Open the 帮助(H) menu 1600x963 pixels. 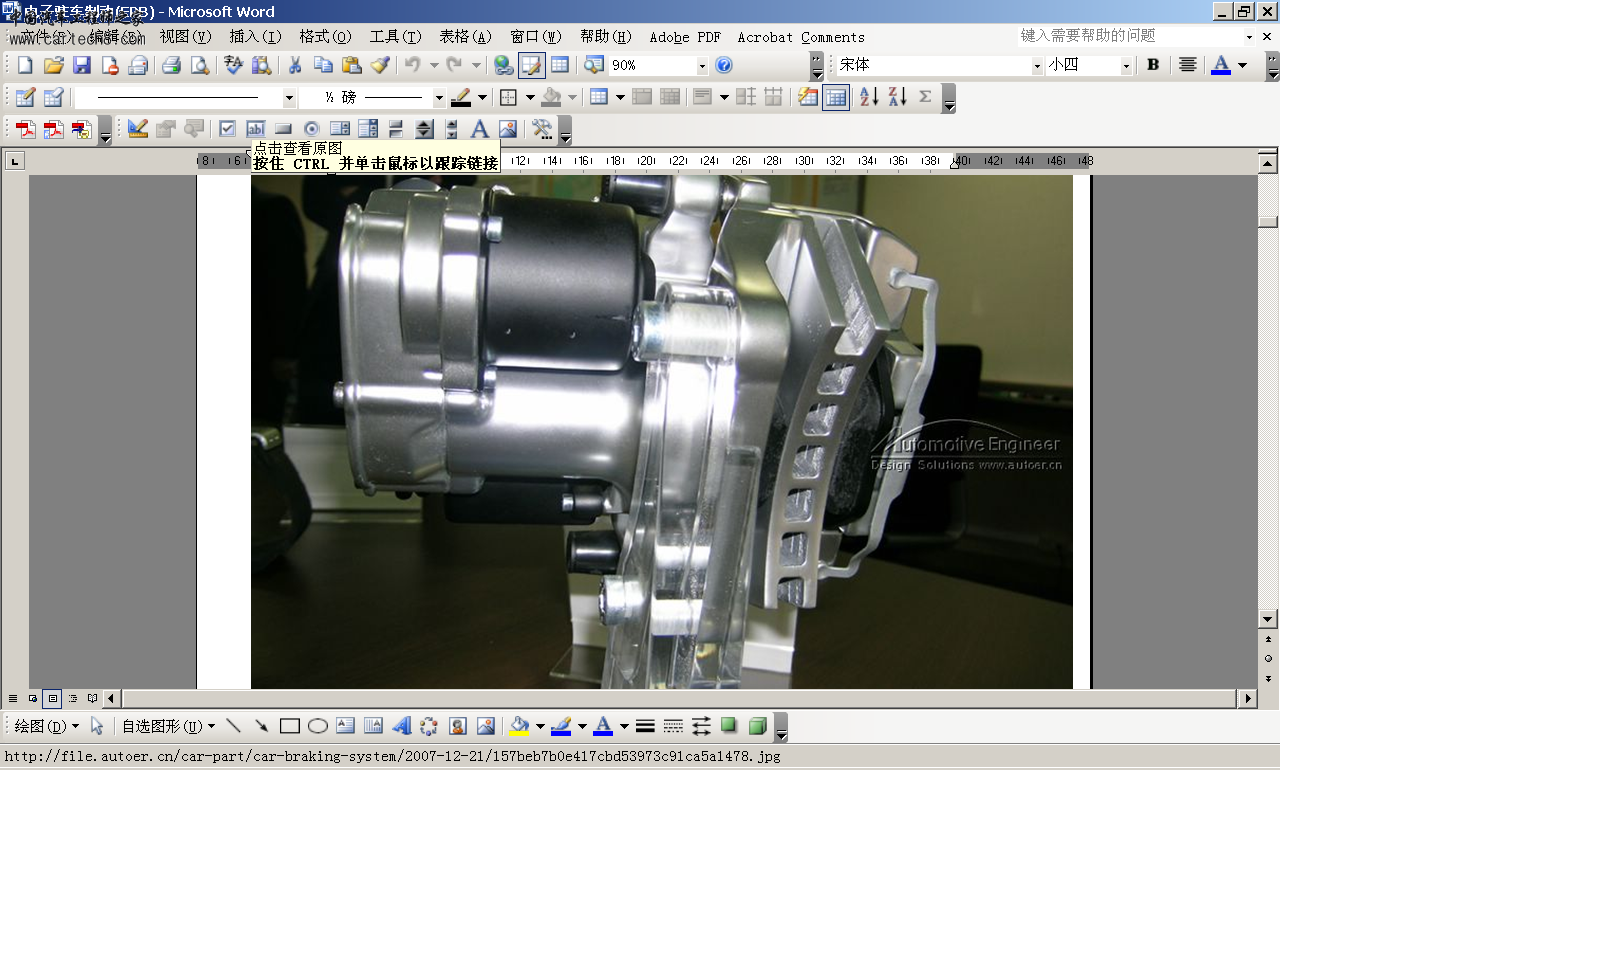pyautogui.click(x=605, y=37)
